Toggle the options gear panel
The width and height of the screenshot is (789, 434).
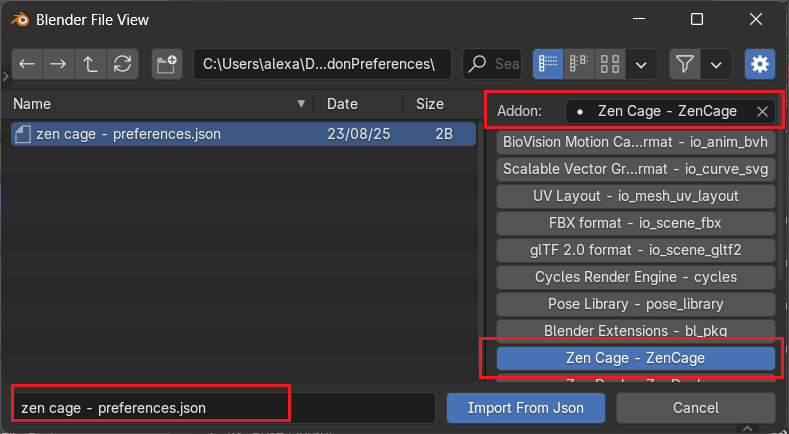tap(760, 64)
